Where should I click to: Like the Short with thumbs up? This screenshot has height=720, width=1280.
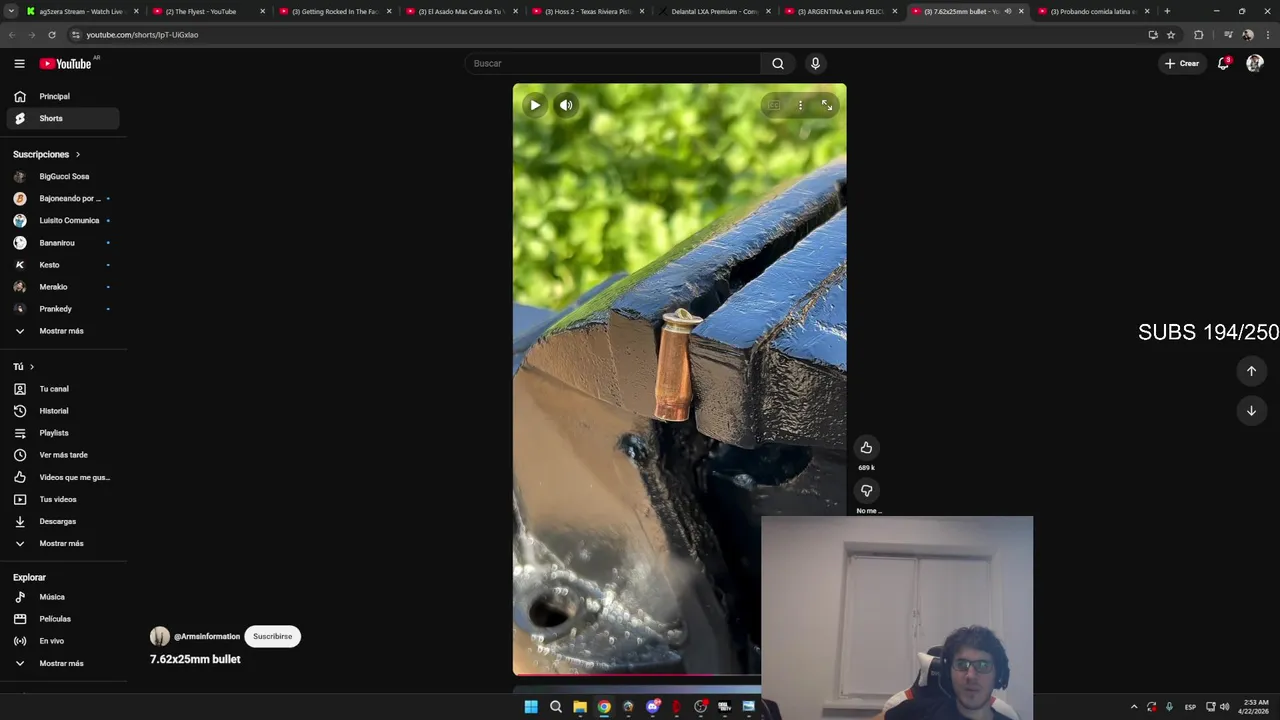pos(866,447)
